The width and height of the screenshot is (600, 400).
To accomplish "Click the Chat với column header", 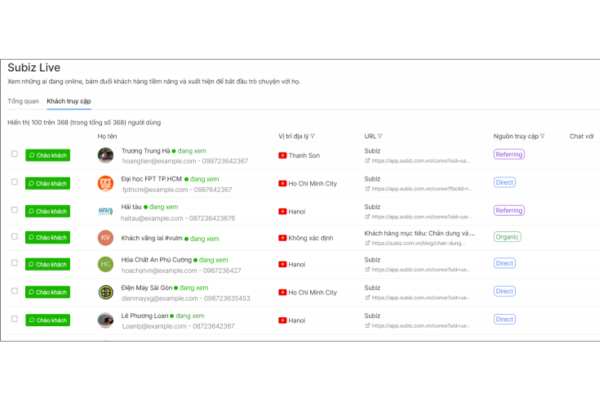I will point(581,136).
